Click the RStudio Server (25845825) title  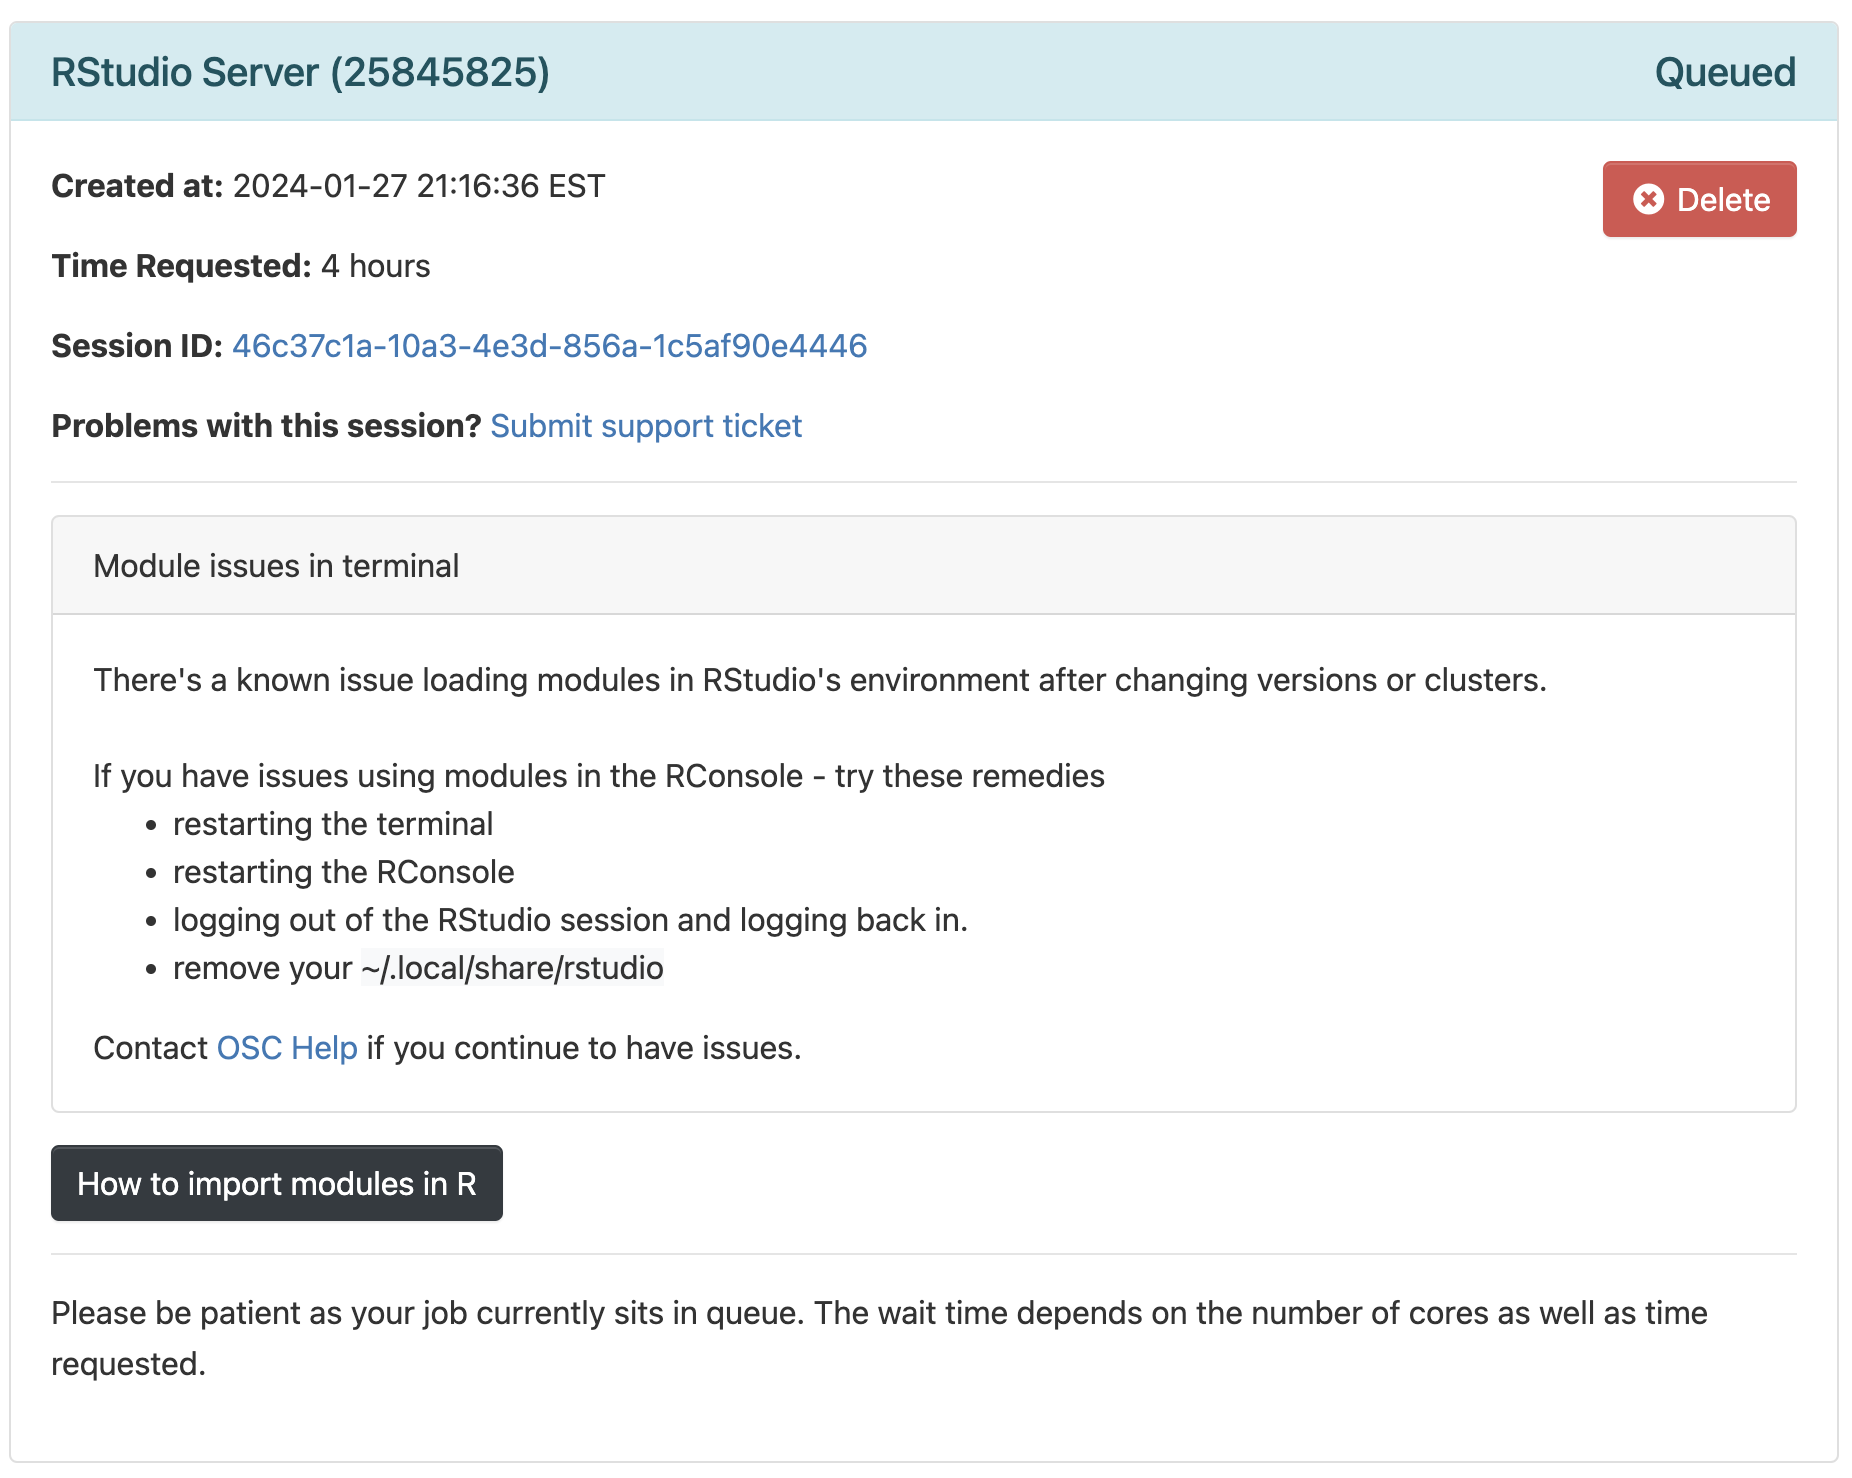[x=300, y=72]
